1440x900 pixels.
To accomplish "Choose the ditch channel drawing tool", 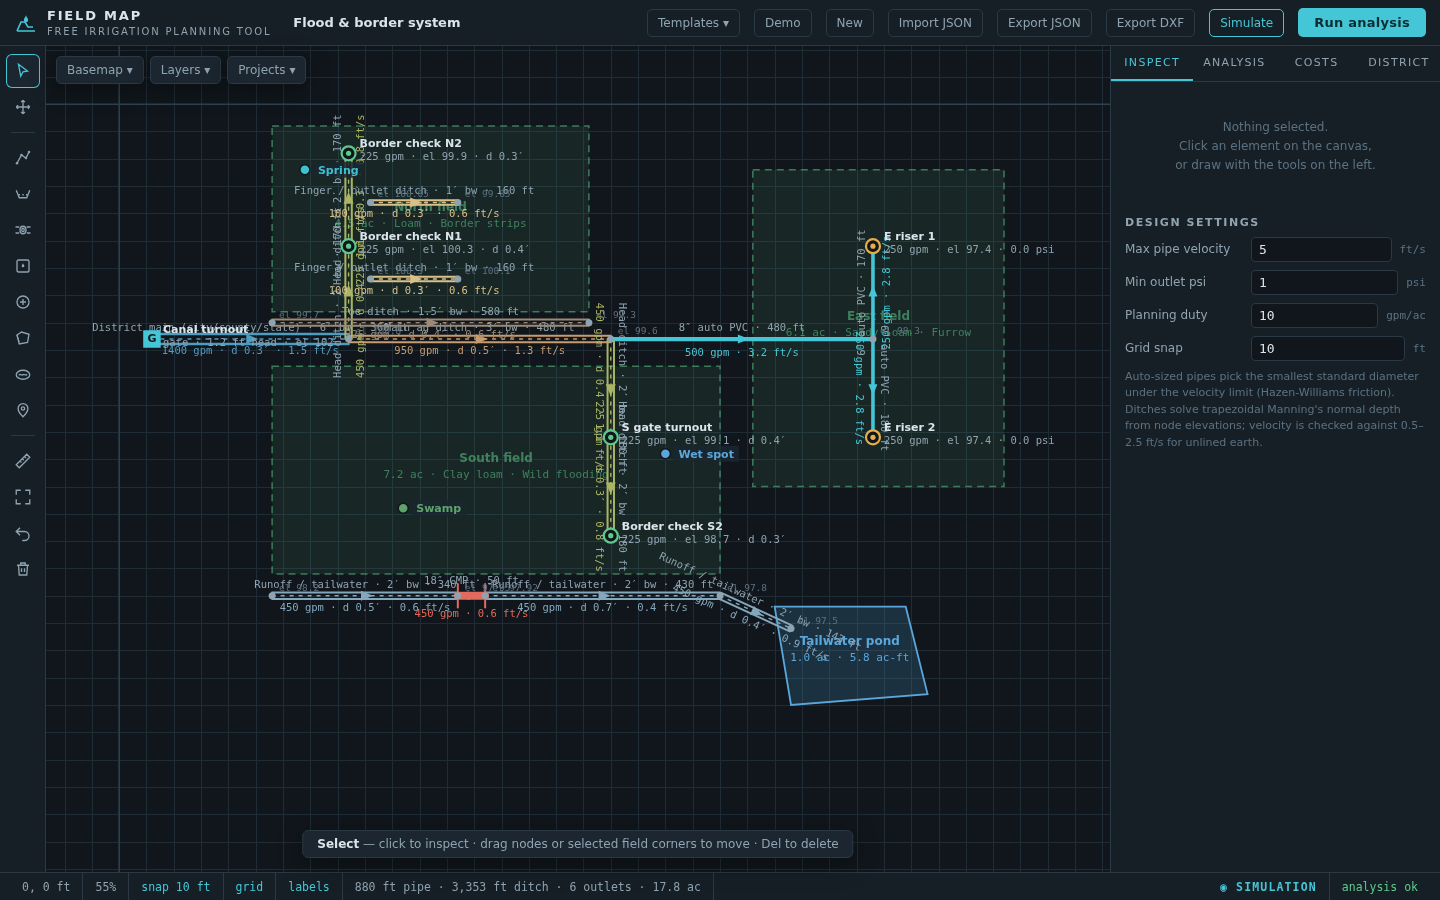I will [x=23, y=194].
